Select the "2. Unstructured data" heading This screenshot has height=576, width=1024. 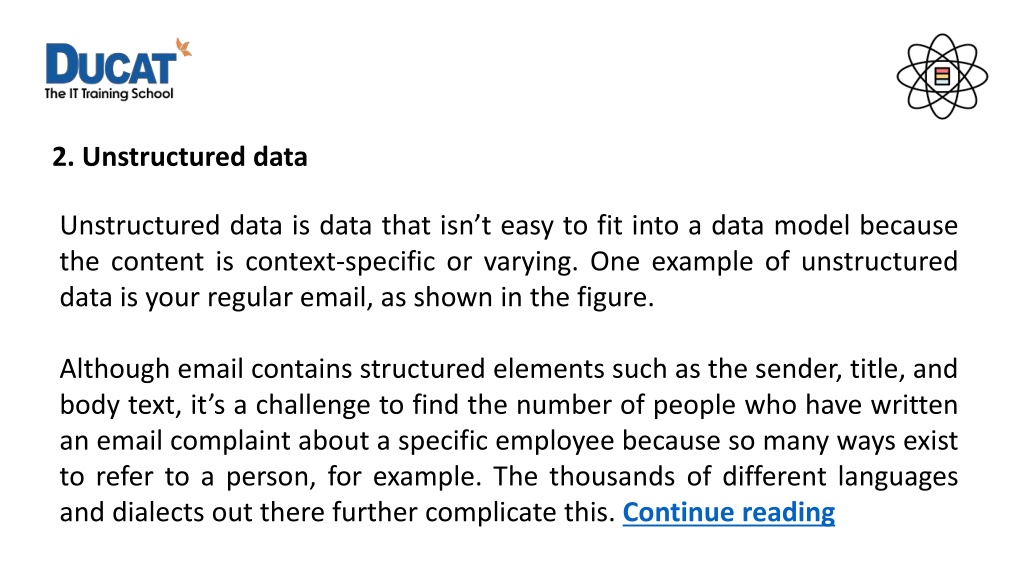coord(180,157)
